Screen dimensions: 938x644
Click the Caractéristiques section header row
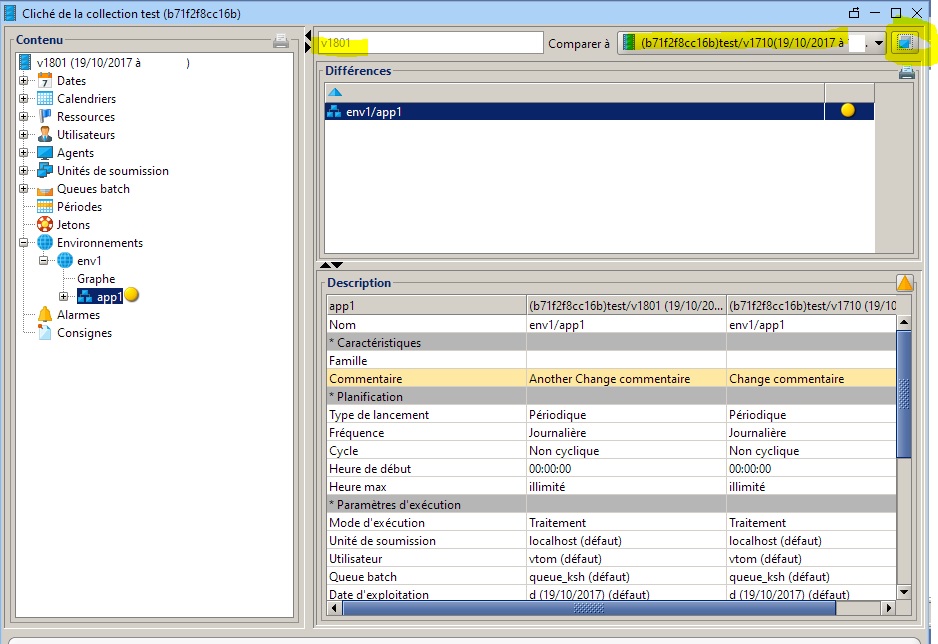611,343
